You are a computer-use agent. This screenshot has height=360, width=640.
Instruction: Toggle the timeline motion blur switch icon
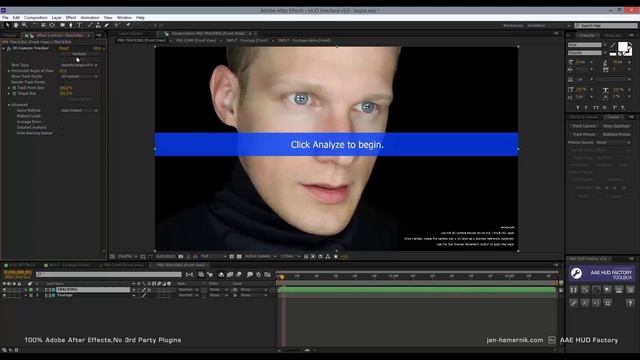pyautogui.click(x=239, y=275)
